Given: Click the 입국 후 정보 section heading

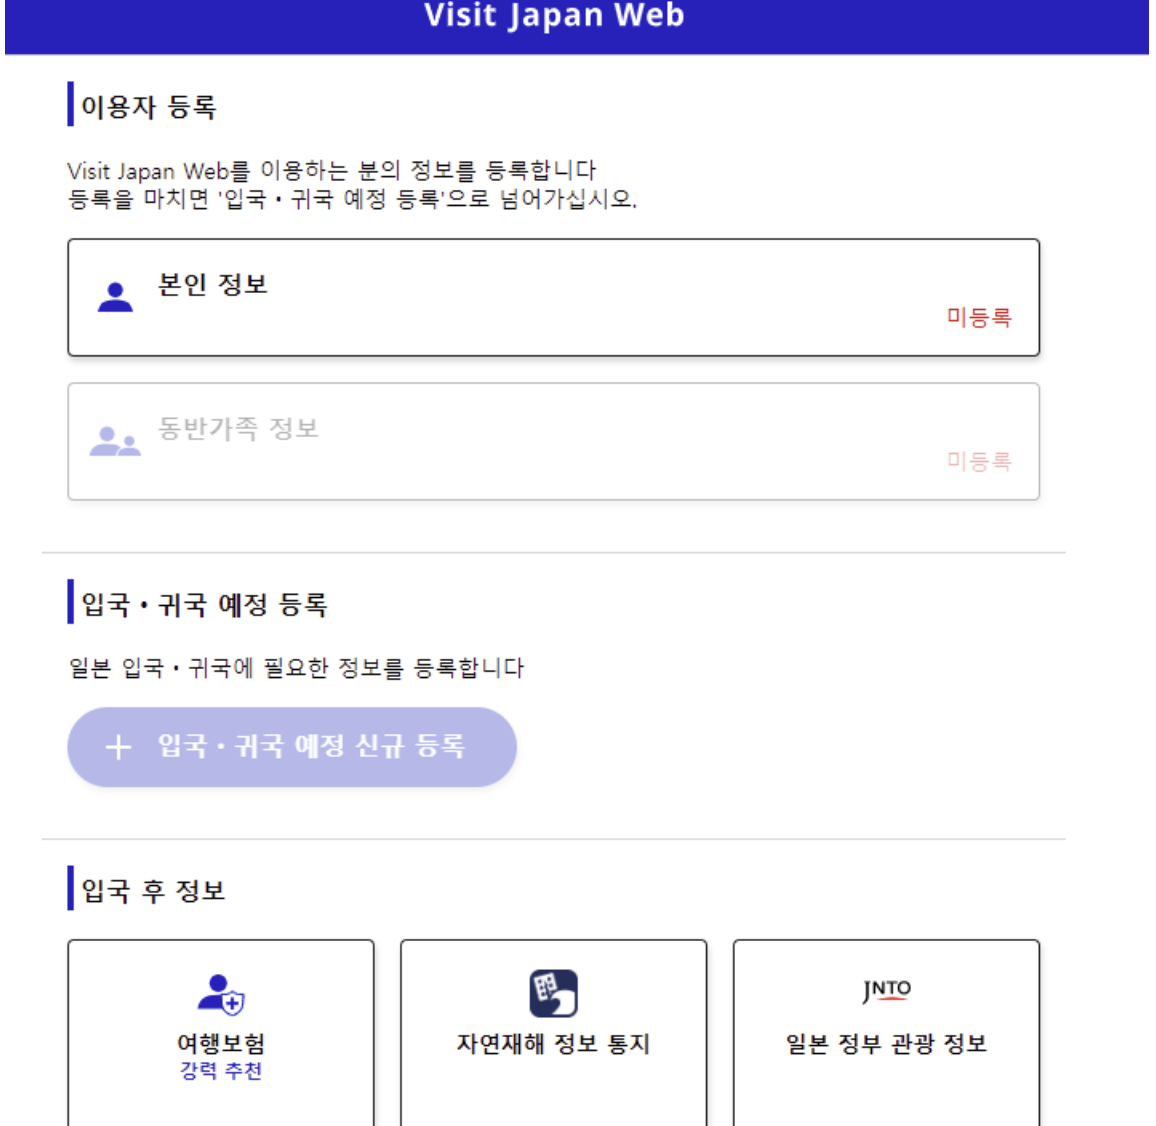Looking at the screenshot, I should pyautogui.click(x=153, y=891).
